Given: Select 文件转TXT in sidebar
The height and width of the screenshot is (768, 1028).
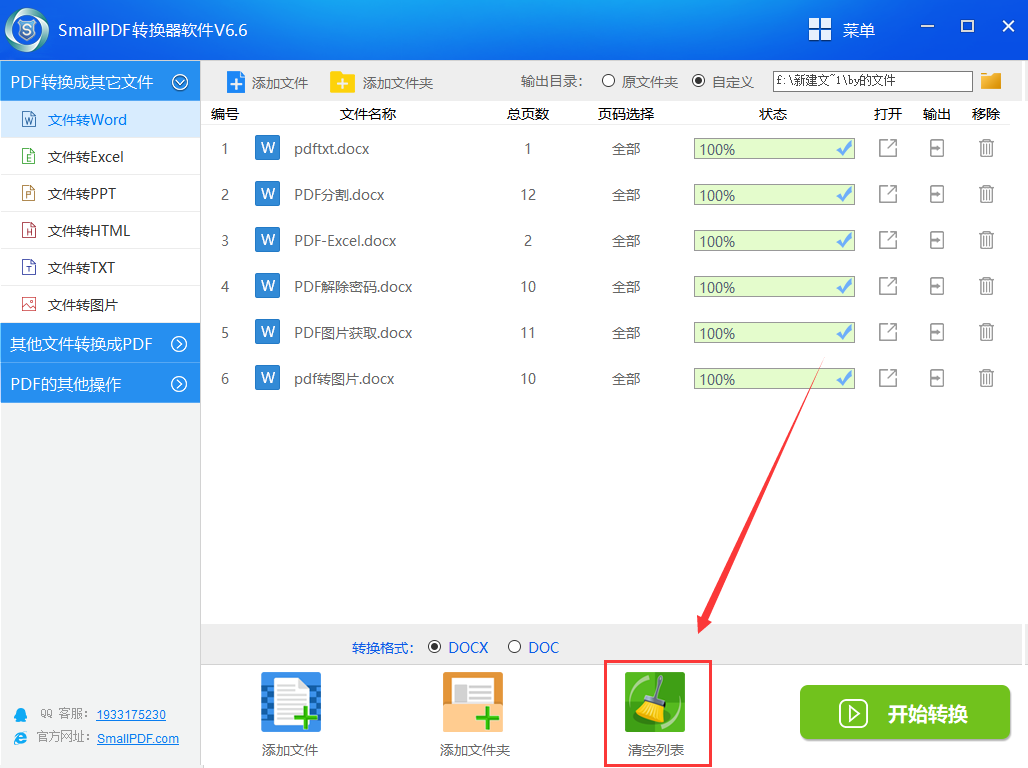Looking at the screenshot, I should coord(100,268).
